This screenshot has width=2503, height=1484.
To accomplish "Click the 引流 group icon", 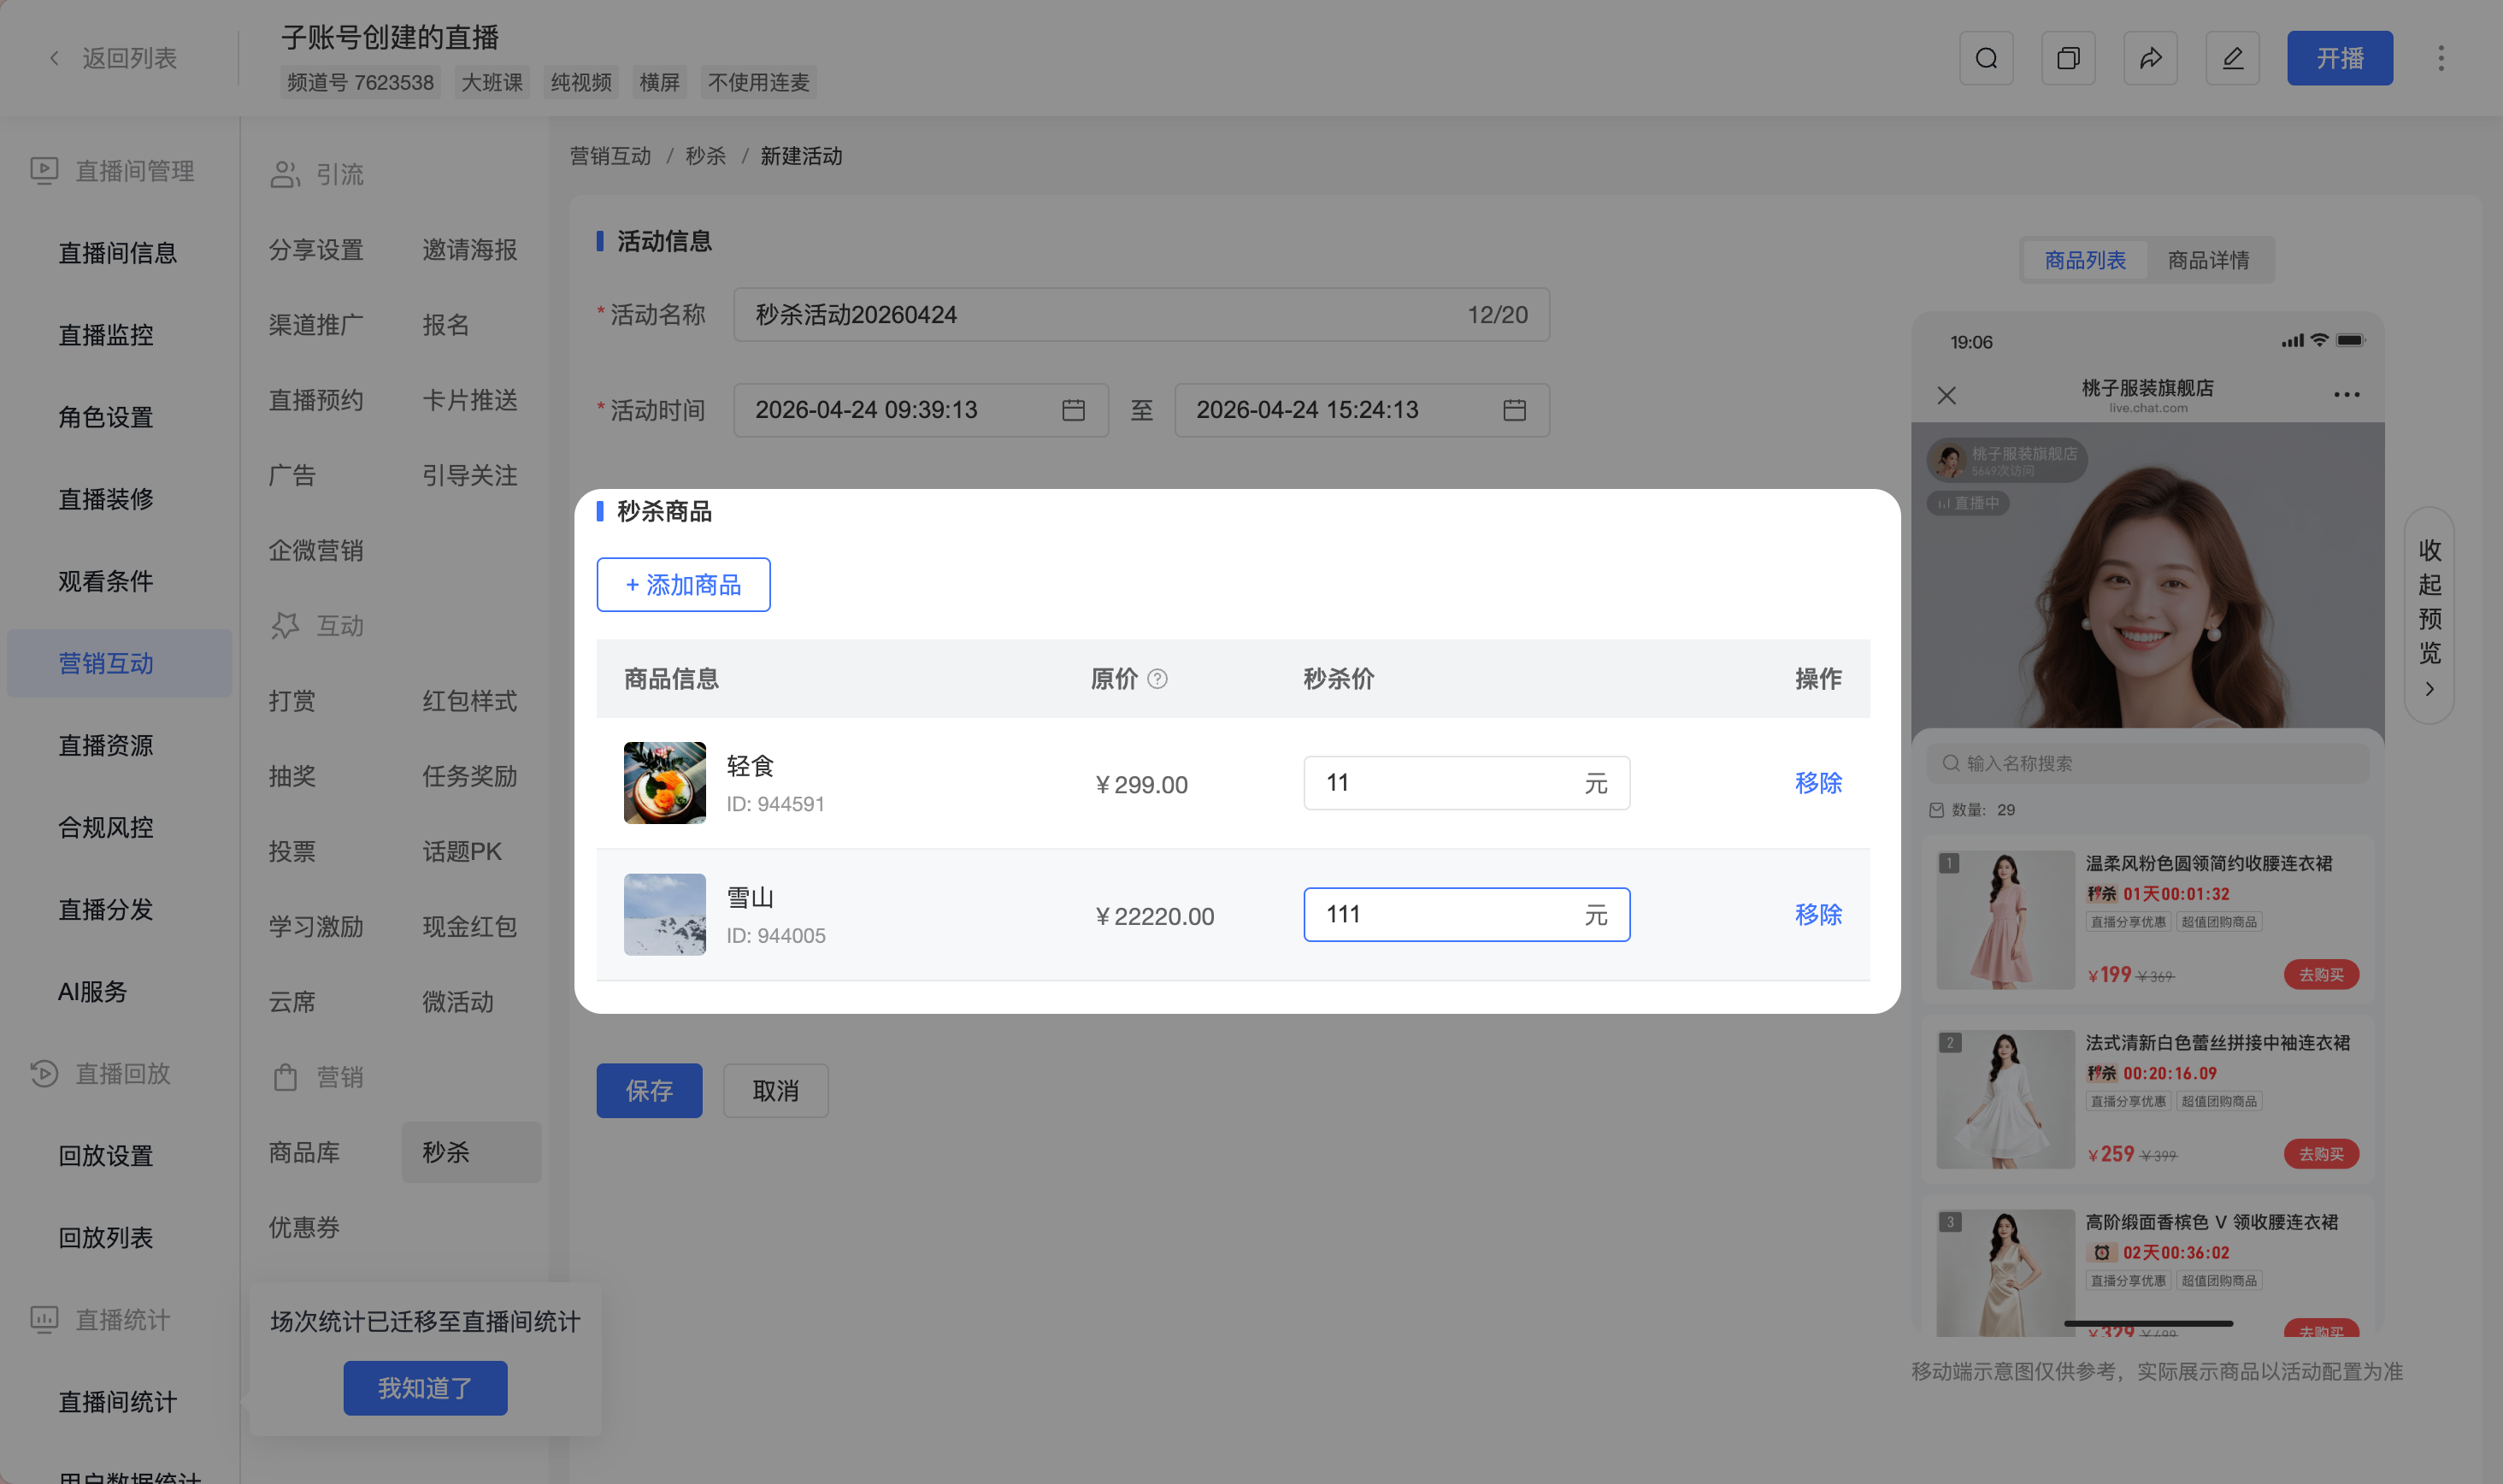I will pos(285,174).
